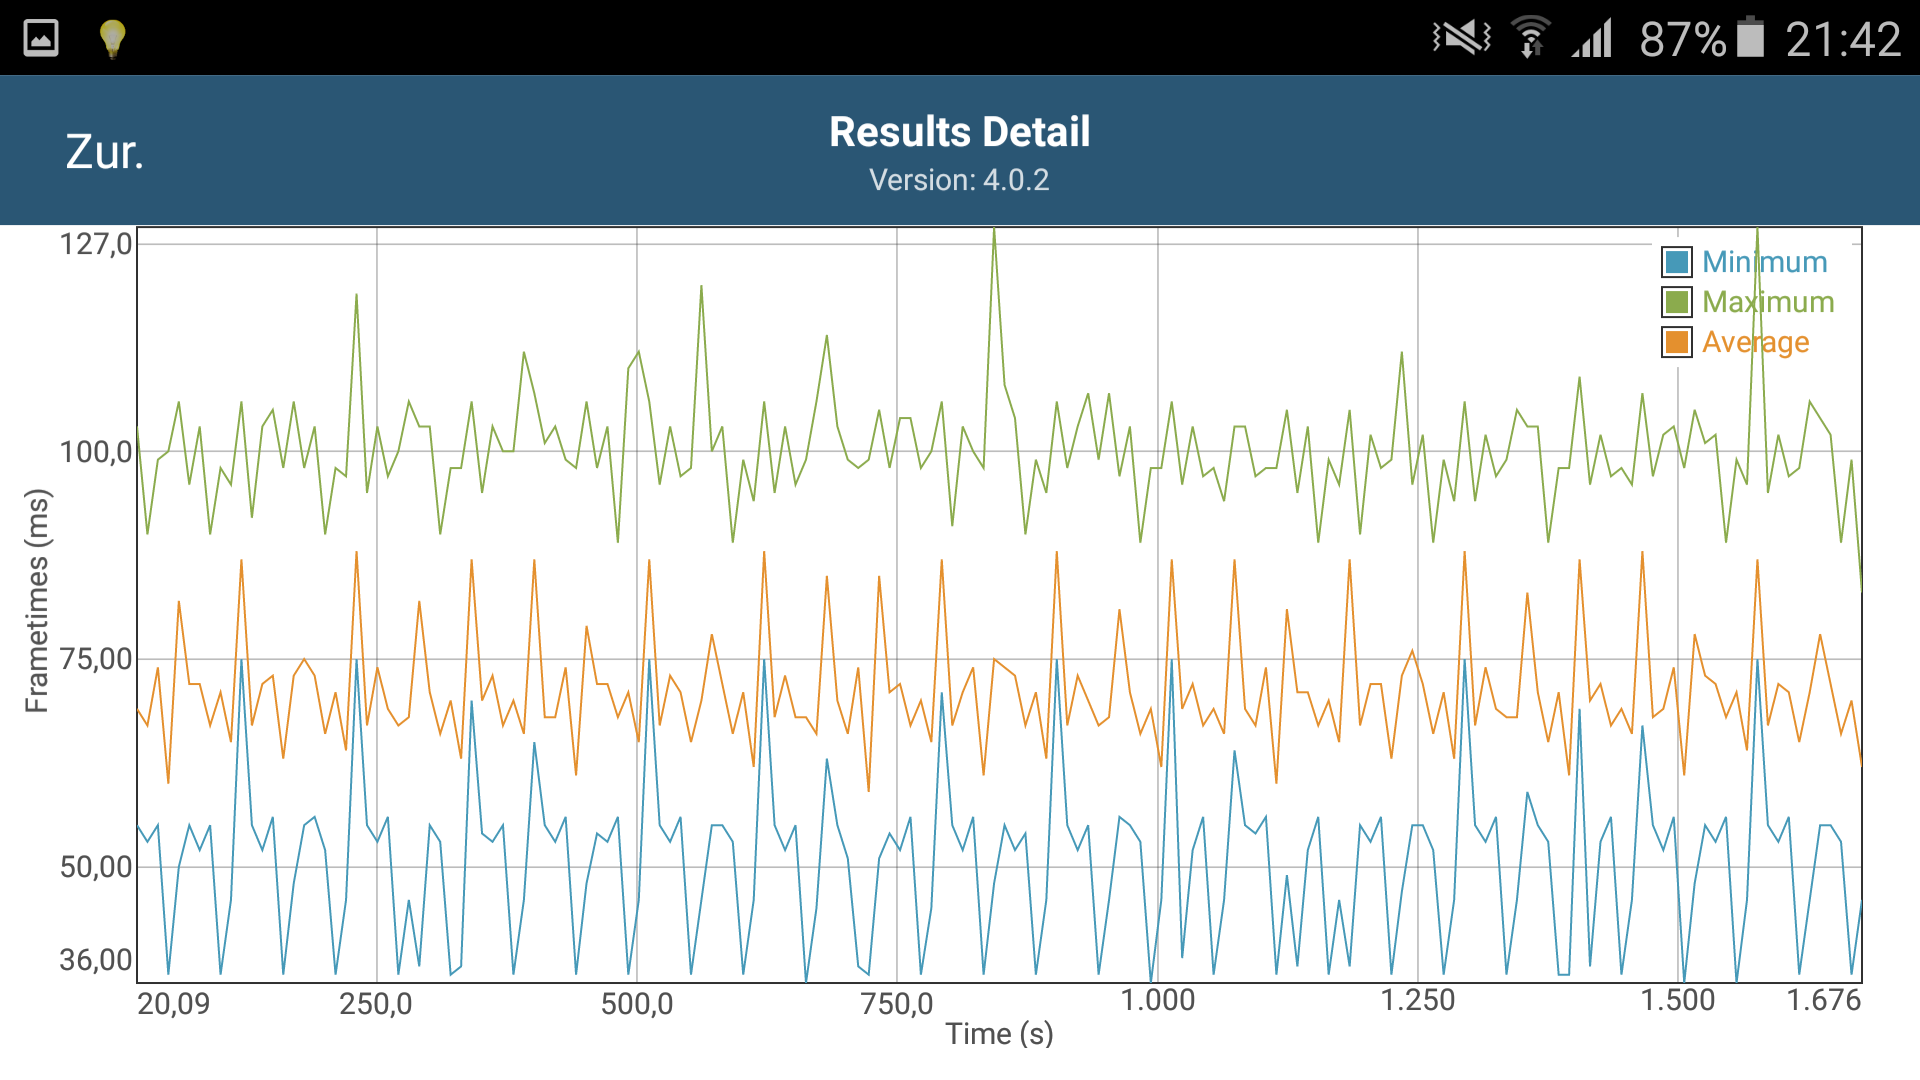The width and height of the screenshot is (1920, 1080).
Task: Tap the 87% battery percentage text
Action: coord(1682,39)
